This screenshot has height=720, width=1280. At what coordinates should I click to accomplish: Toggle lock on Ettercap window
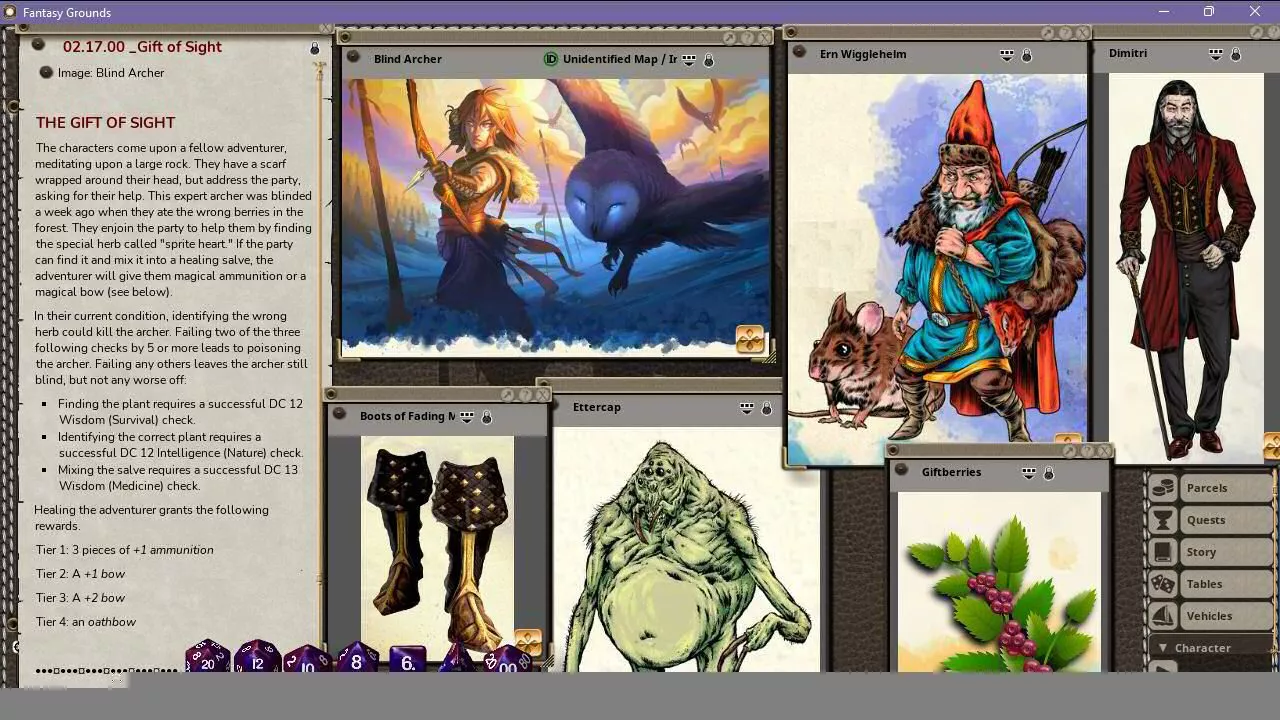click(766, 408)
